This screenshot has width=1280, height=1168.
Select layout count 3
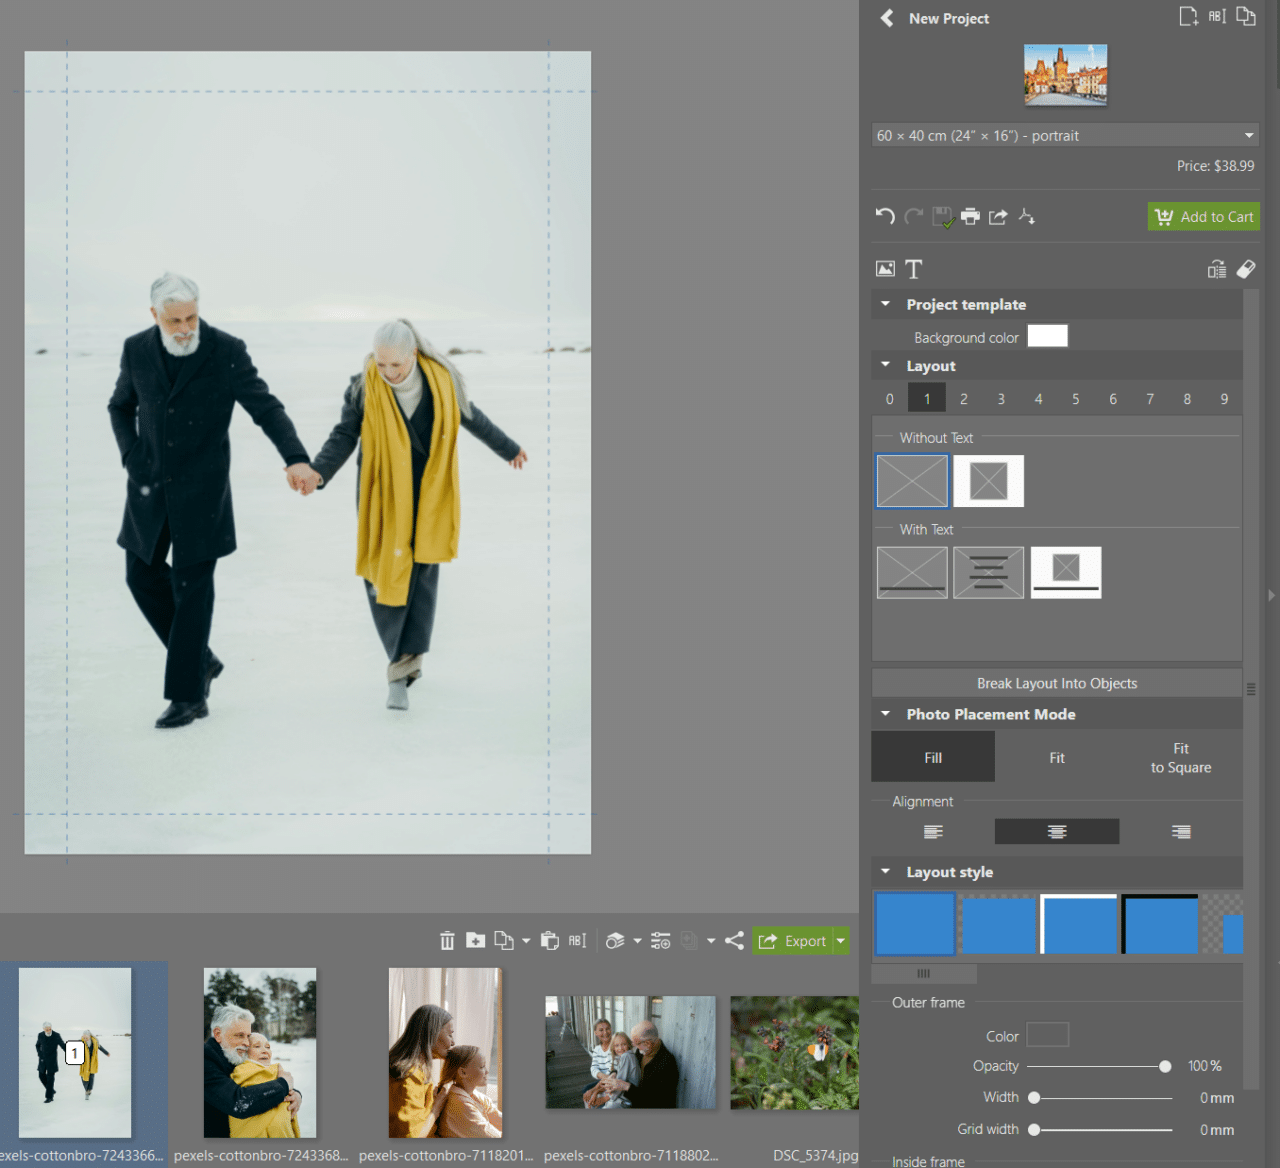1001,398
